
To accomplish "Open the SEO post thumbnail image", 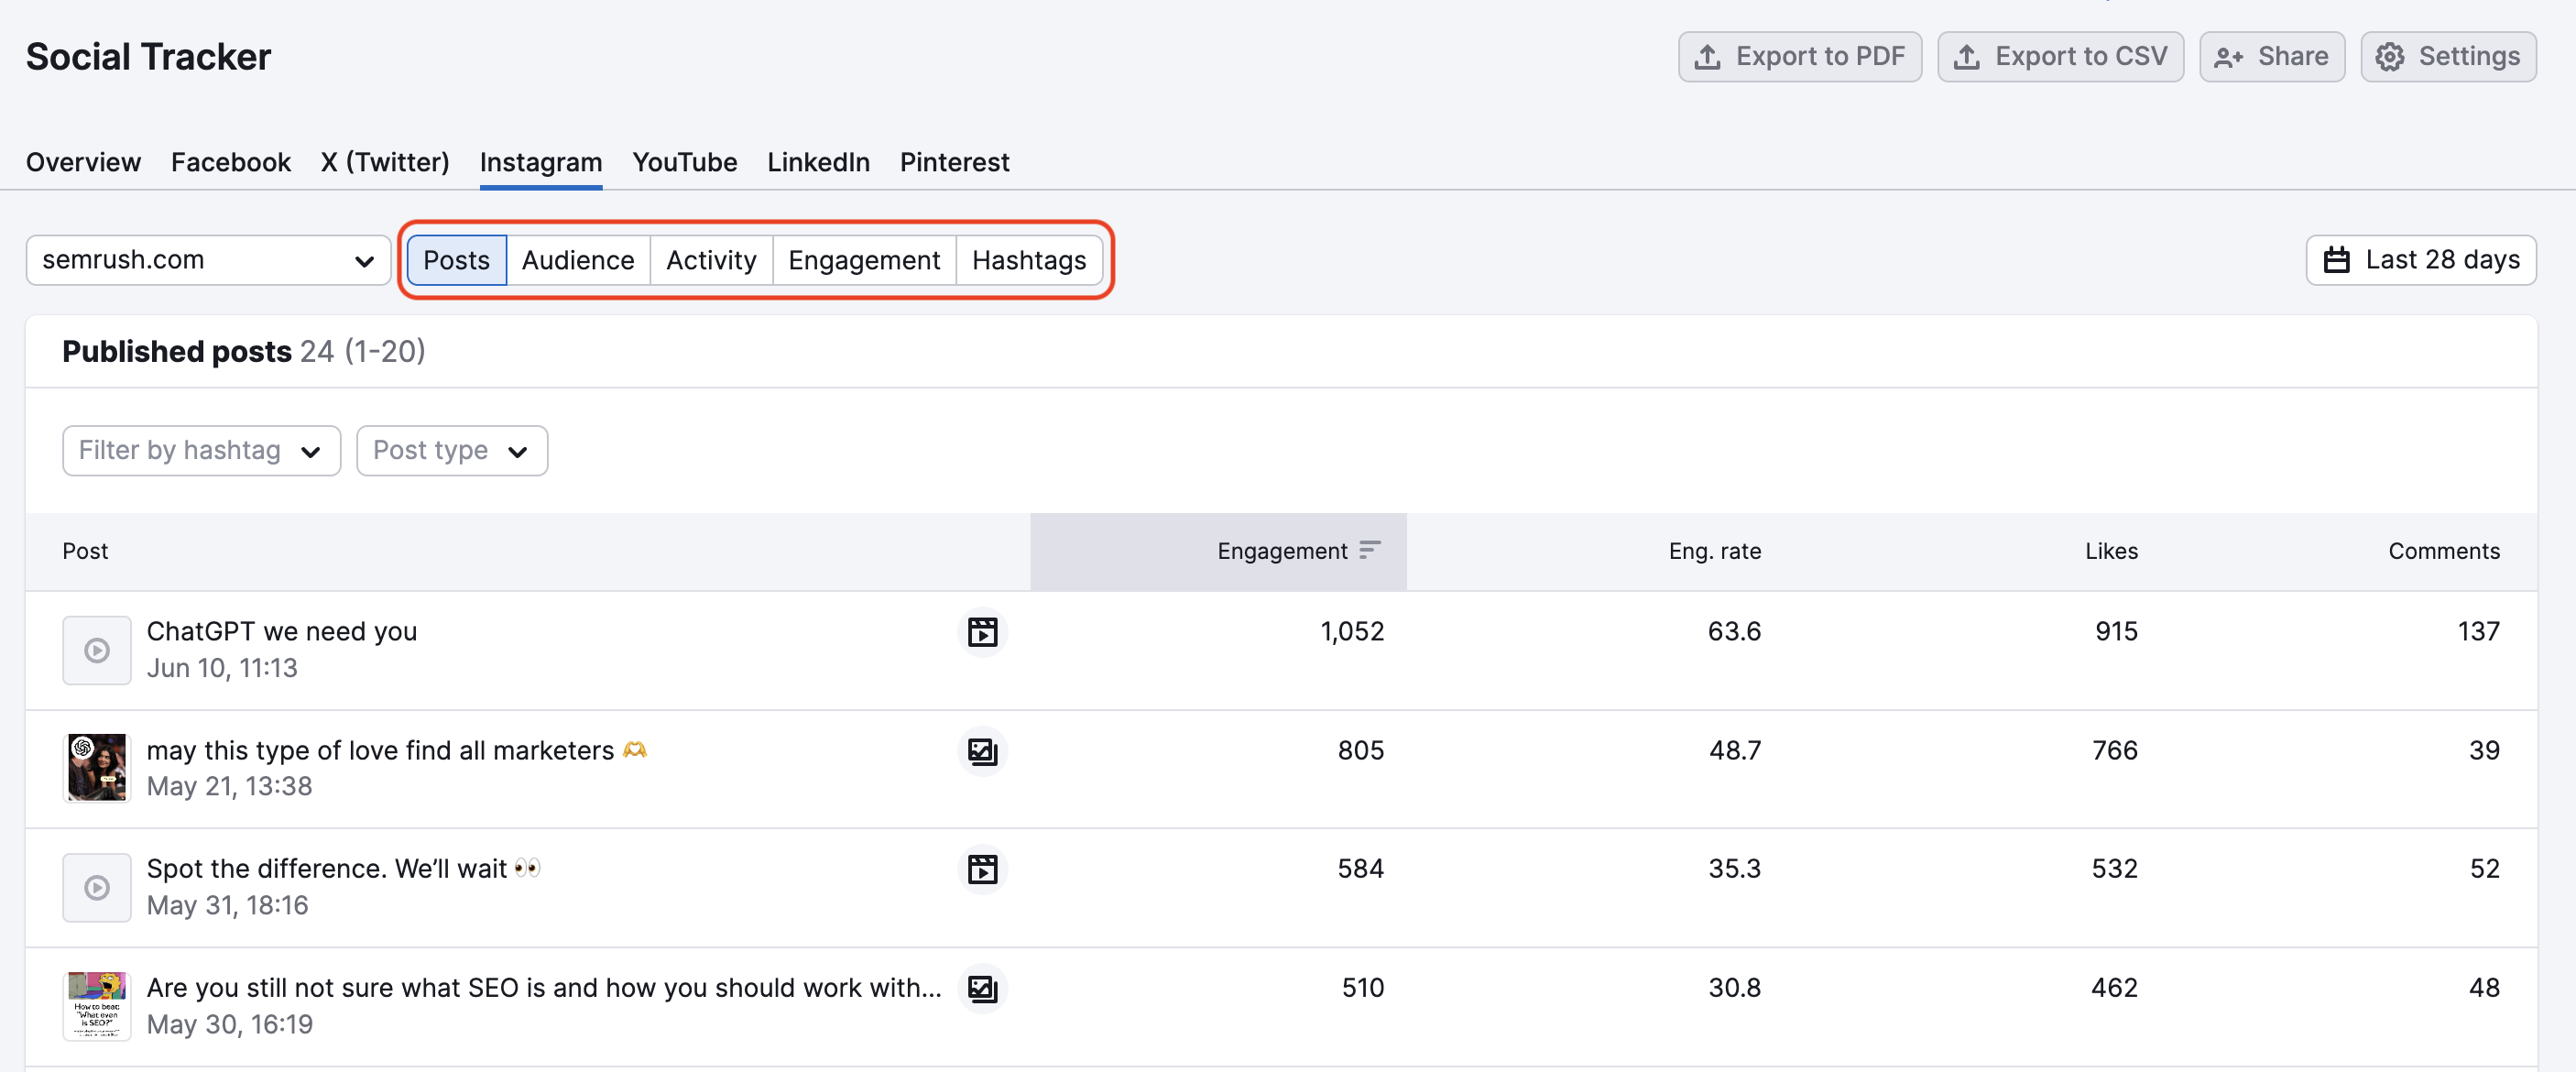I will coord(97,1006).
